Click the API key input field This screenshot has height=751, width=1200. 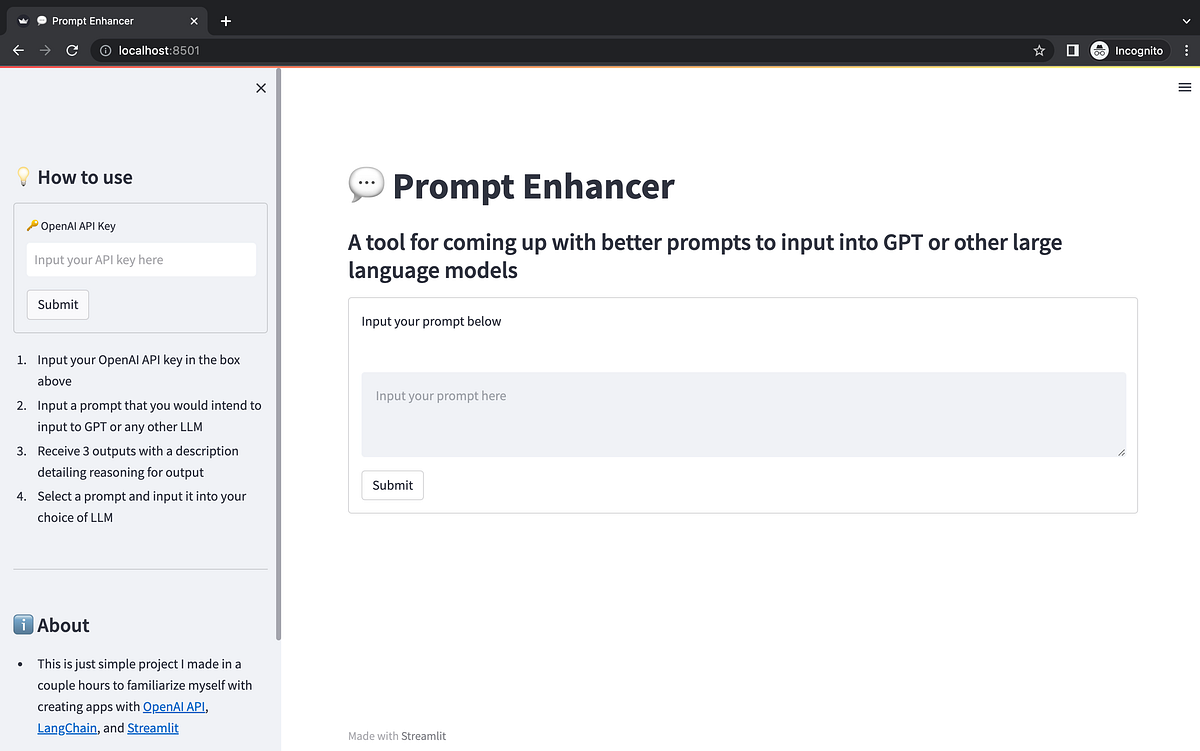click(x=140, y=259)
